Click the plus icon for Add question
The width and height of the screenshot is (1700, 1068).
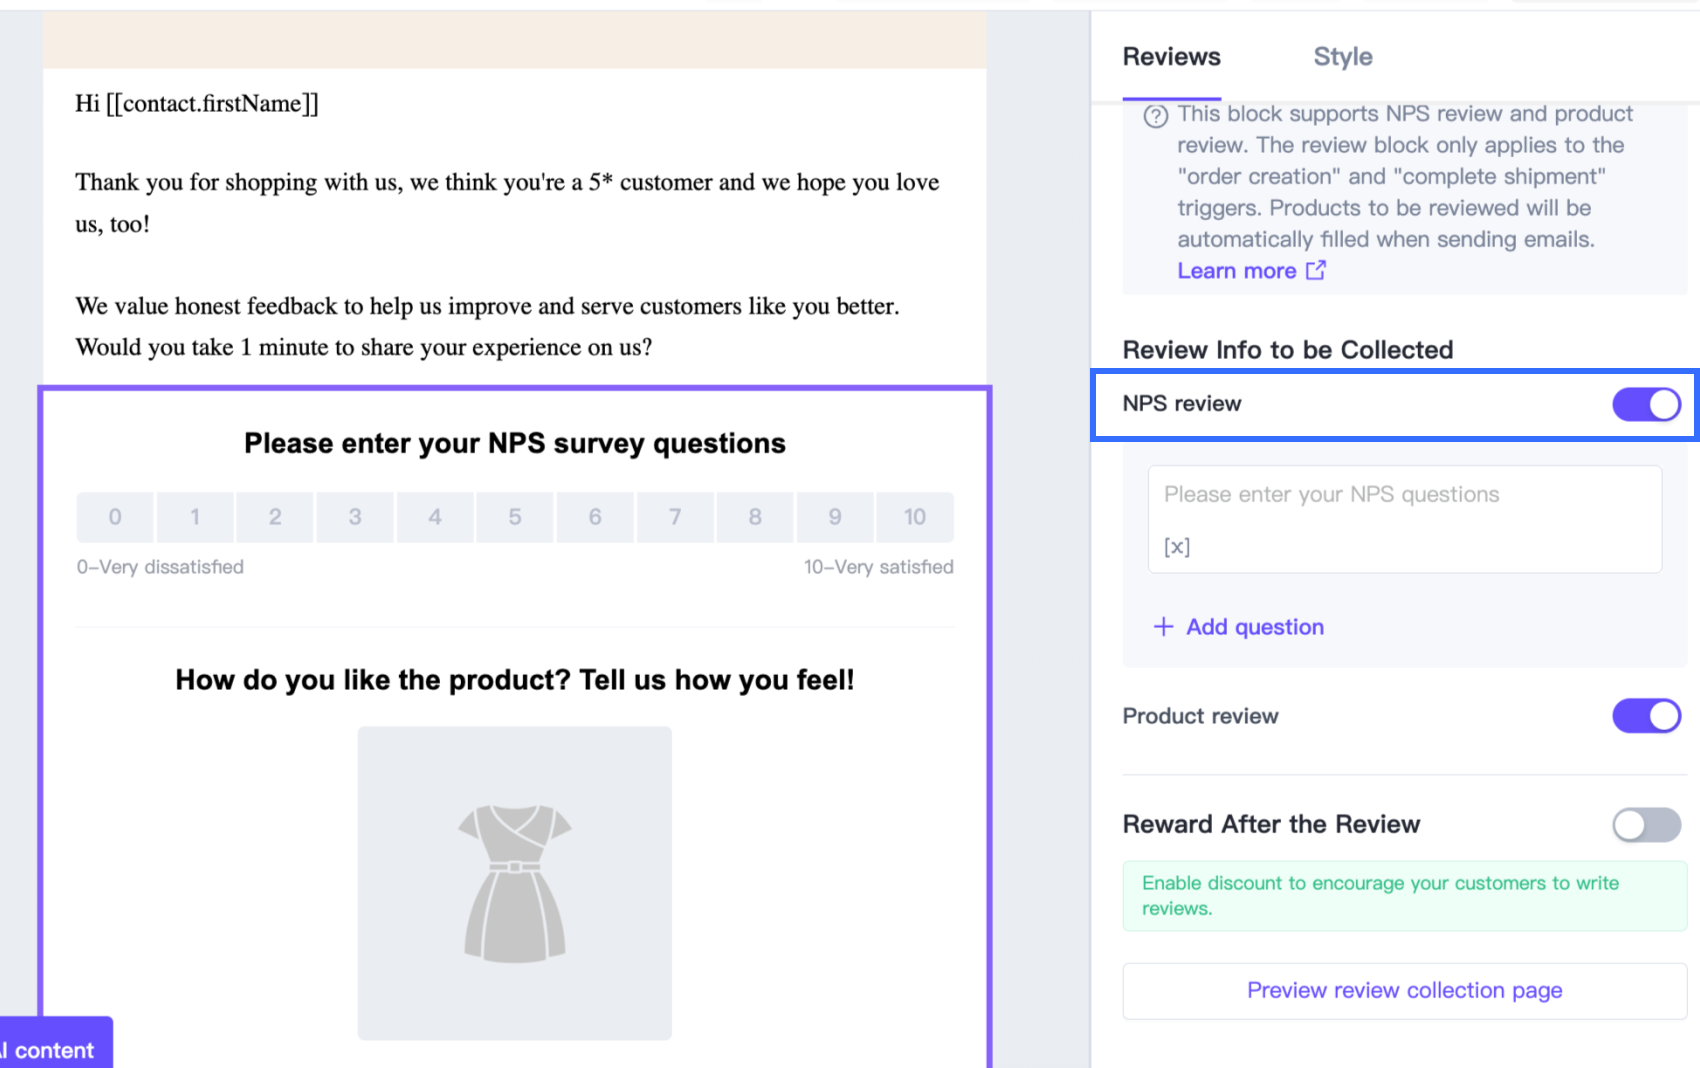click(x=1163, y=627)
